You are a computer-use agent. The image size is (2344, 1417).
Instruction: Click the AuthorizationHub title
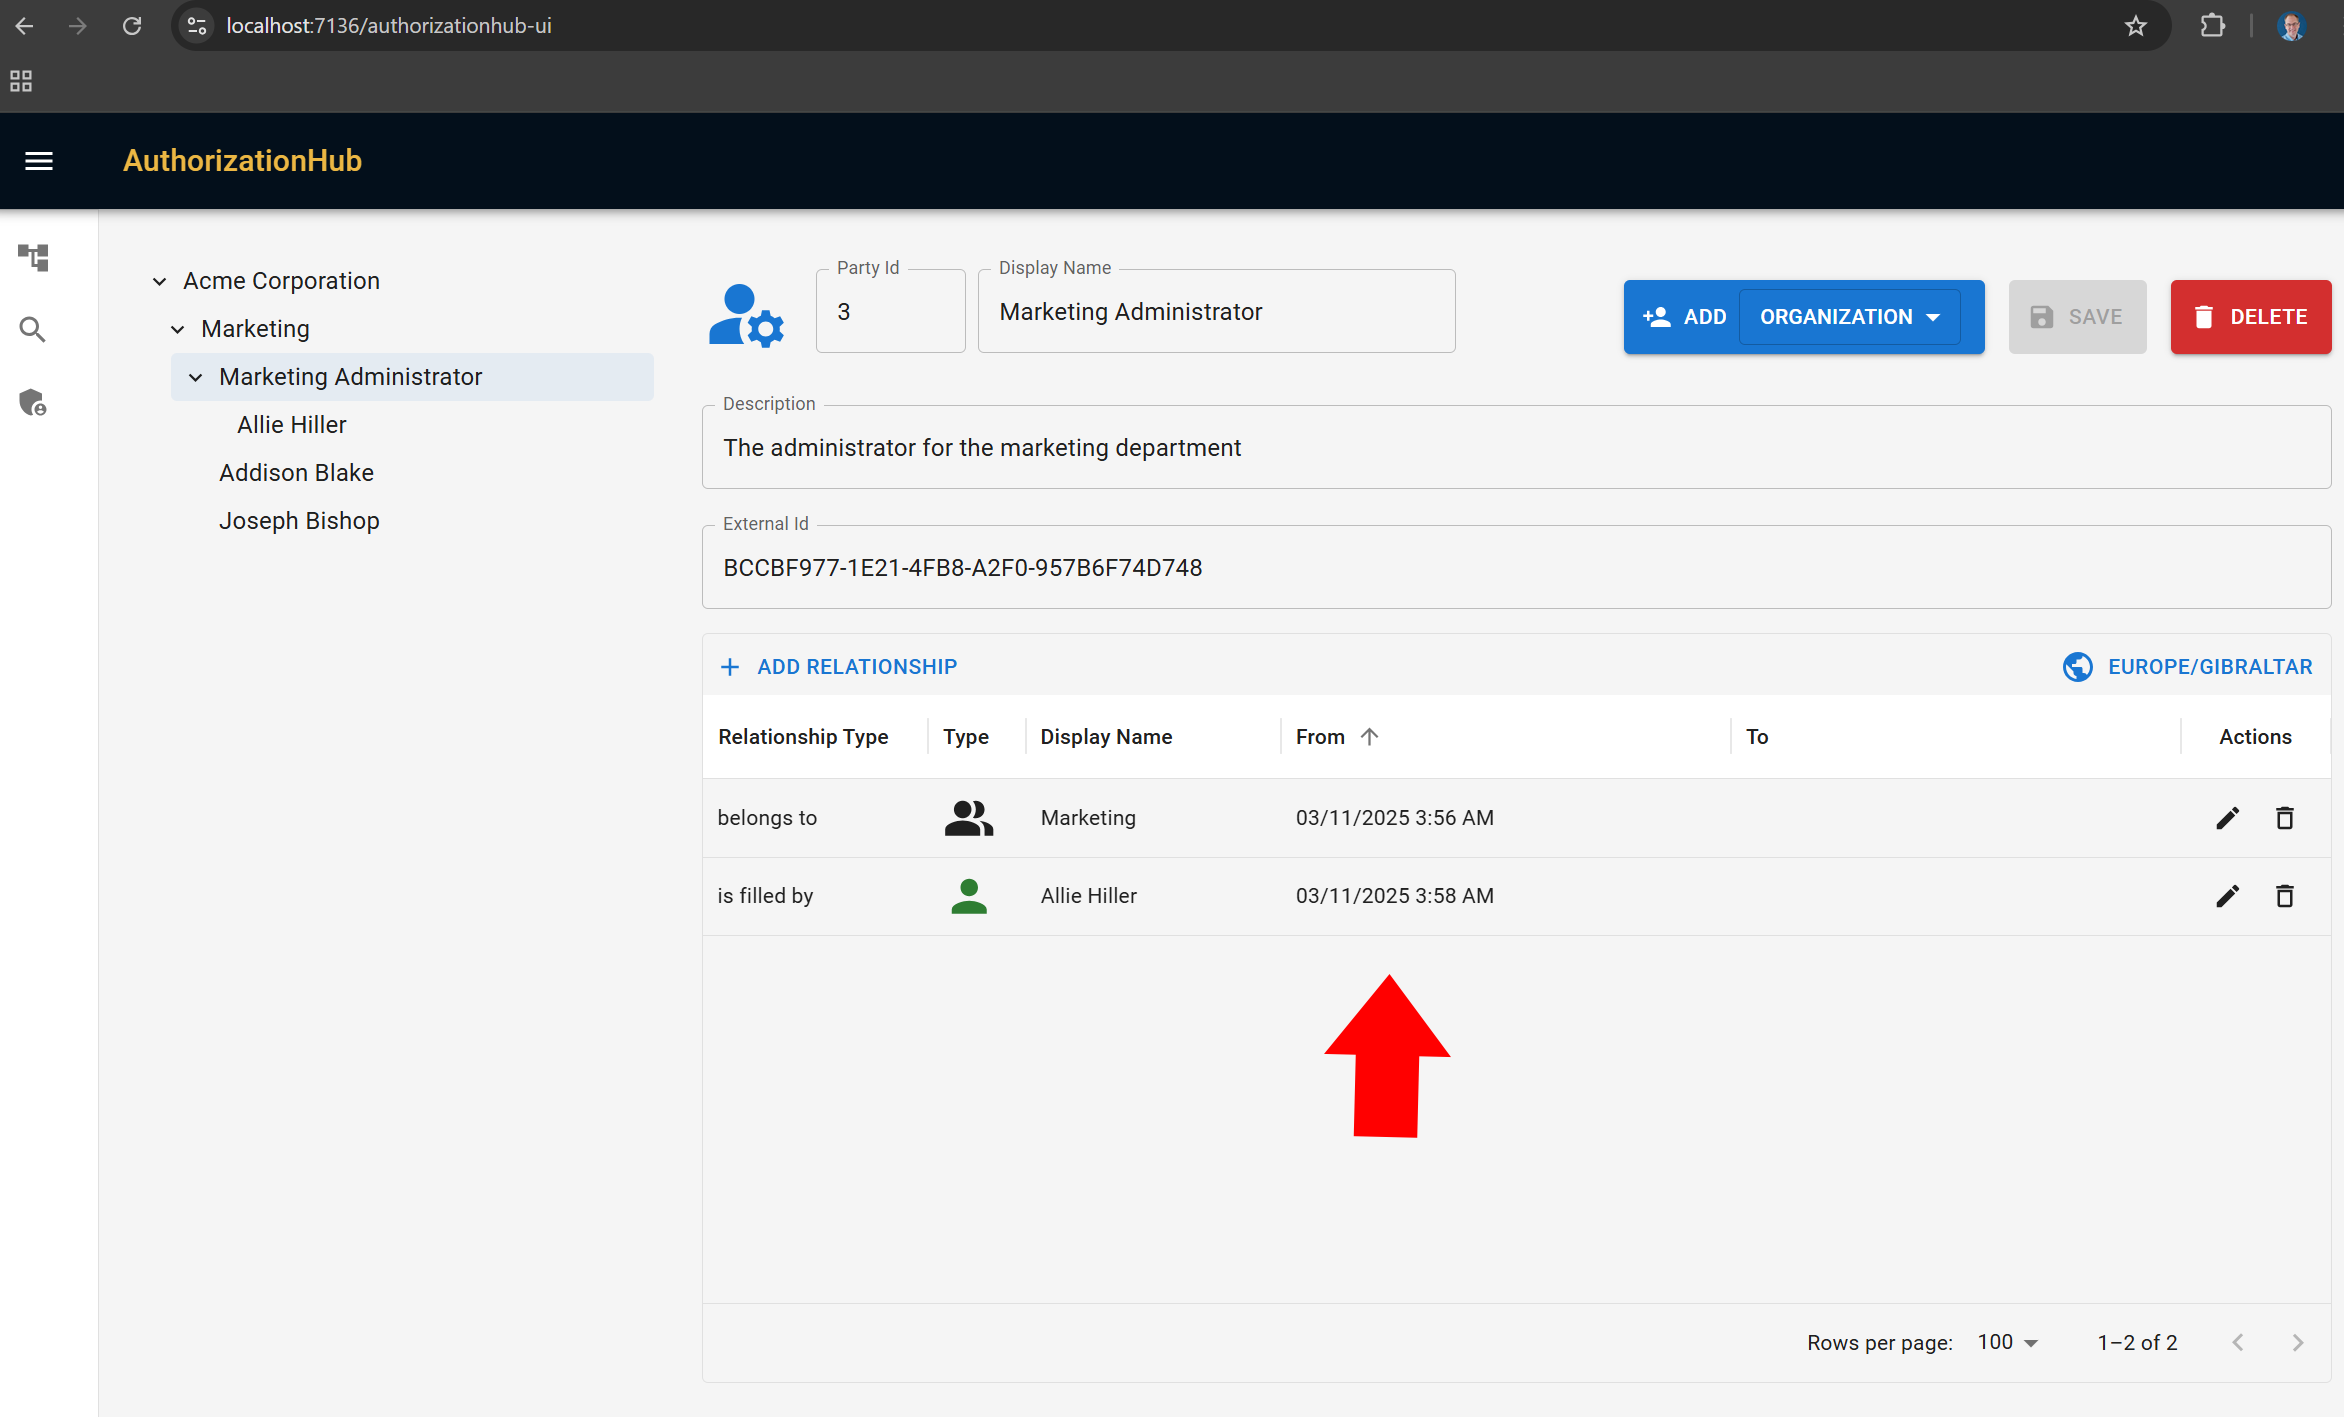tap(242, 161)
